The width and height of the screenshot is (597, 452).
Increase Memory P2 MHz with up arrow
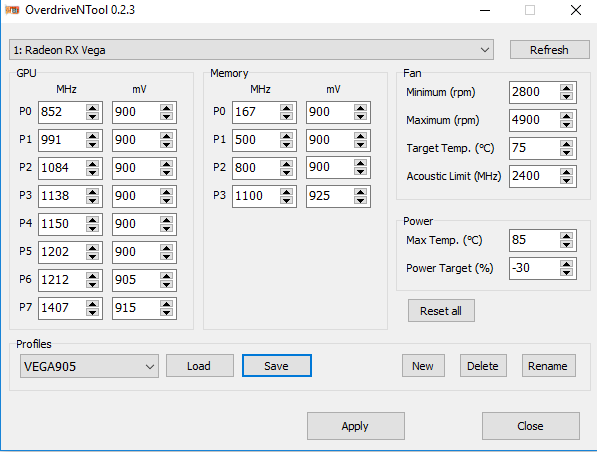click(x=286, y=164)
